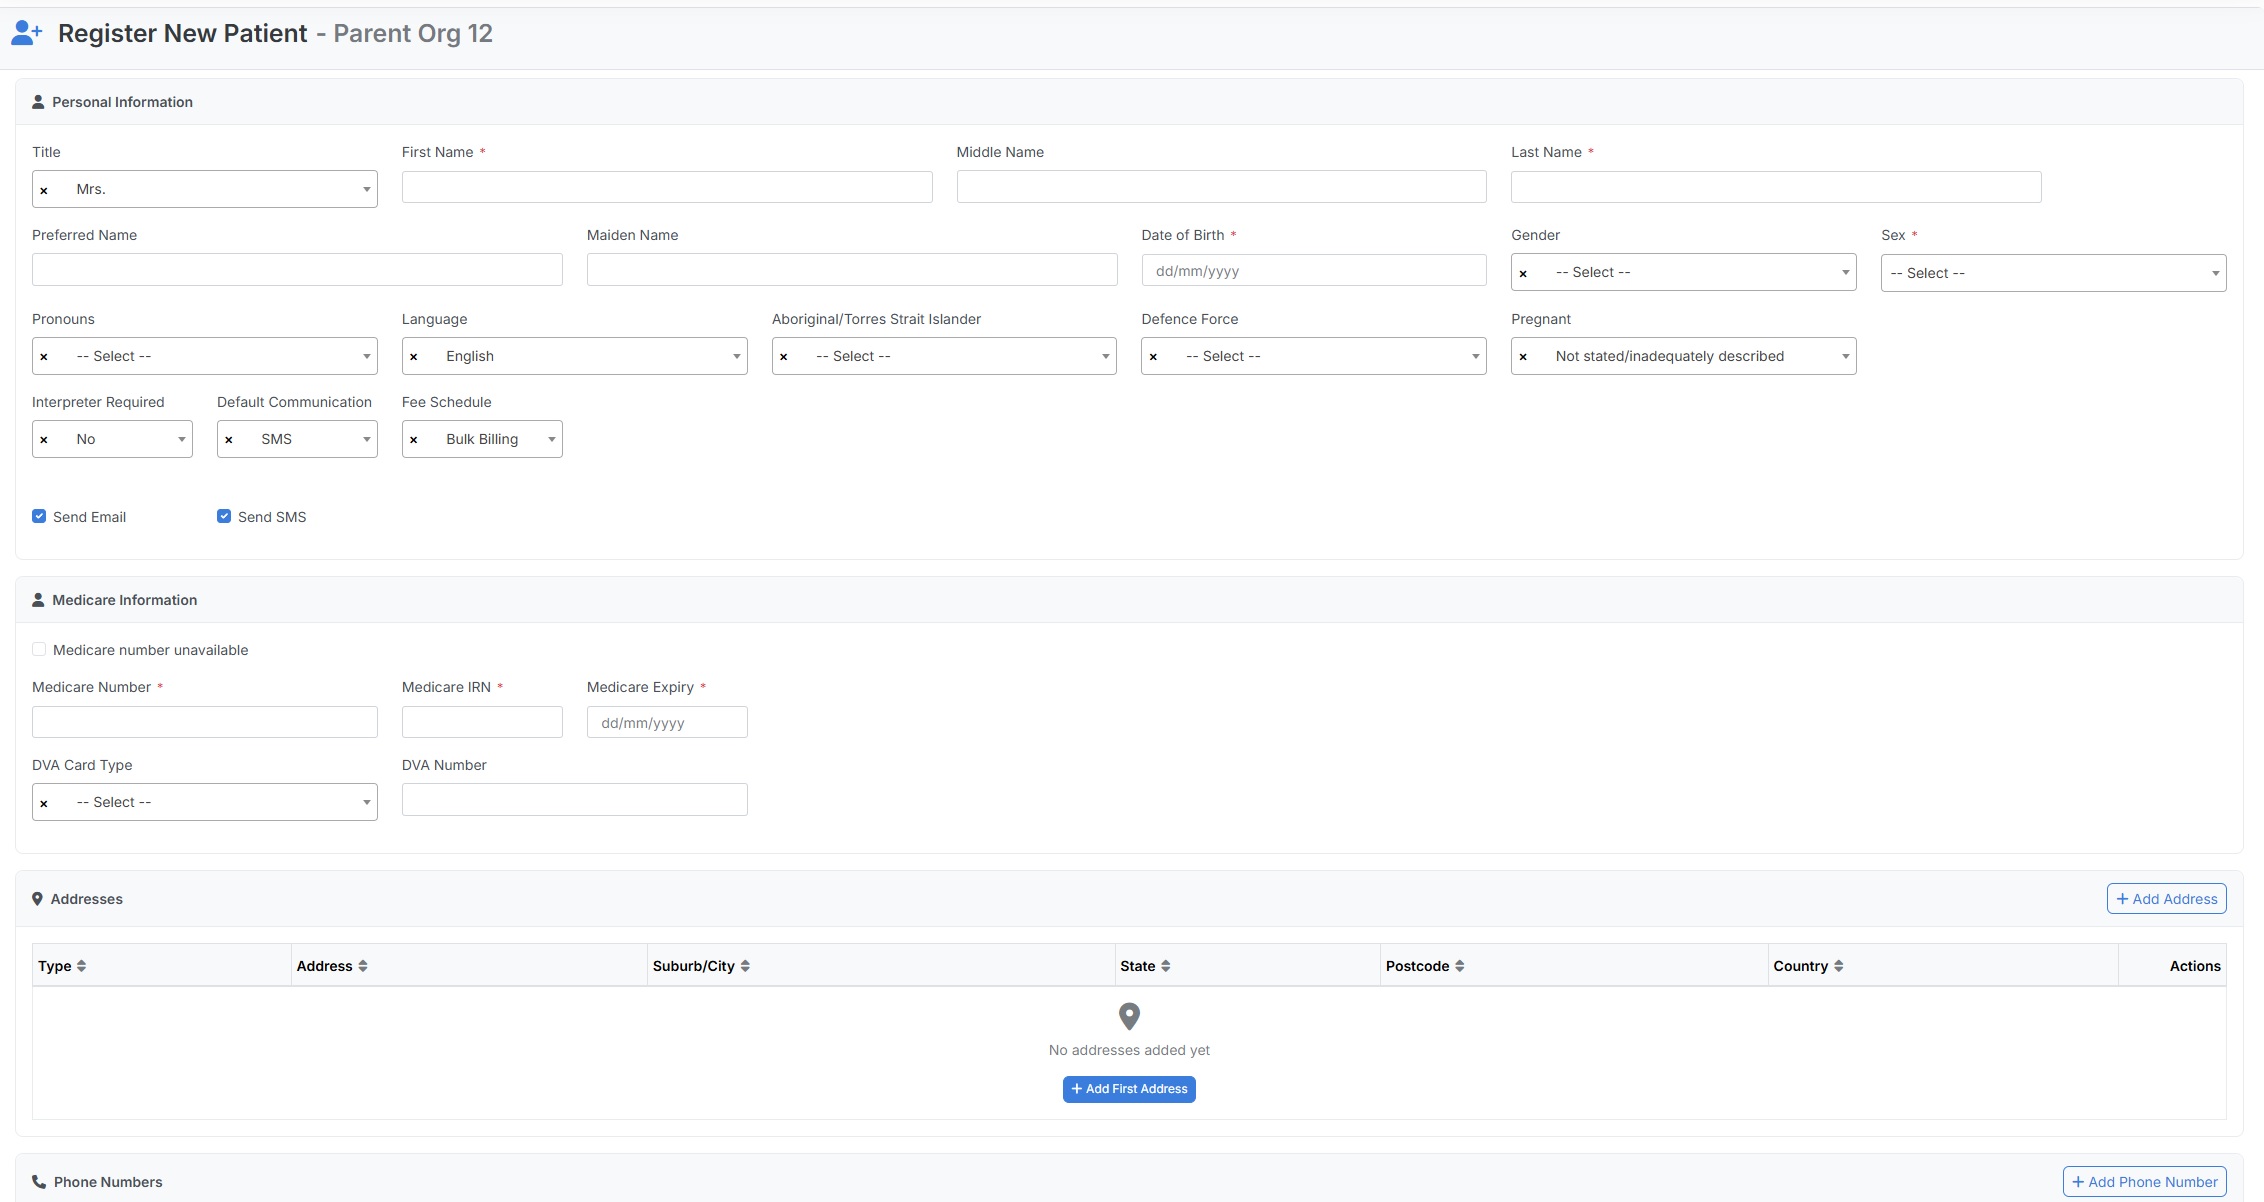
Task: Clear the Bulk Billing fee schedule x icon
Action: (x=414, y=440)
